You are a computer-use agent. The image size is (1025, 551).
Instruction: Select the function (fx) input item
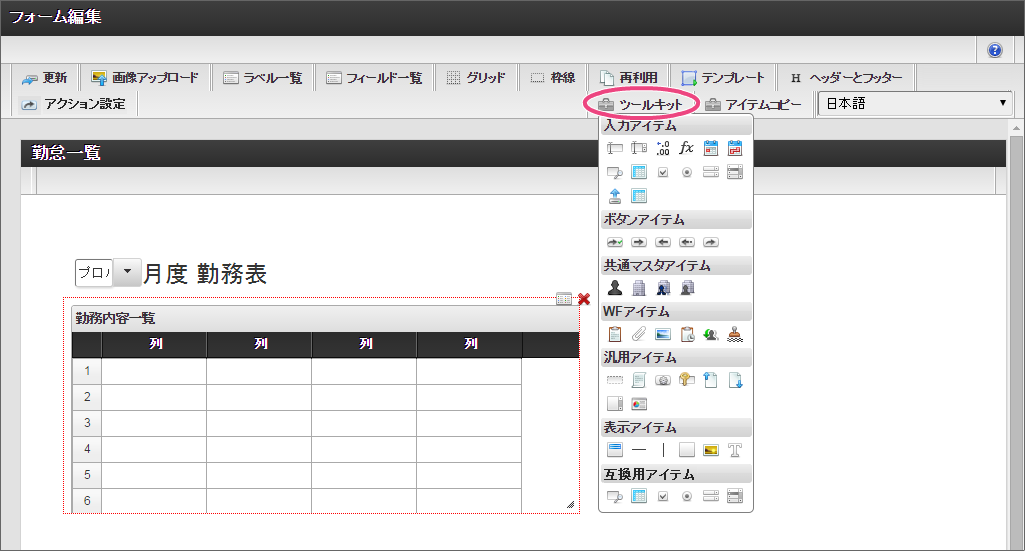[x=686, y=148]
